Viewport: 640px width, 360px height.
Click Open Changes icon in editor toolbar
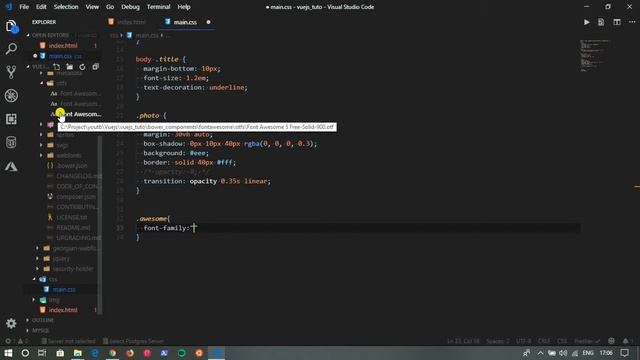point(601,22)
